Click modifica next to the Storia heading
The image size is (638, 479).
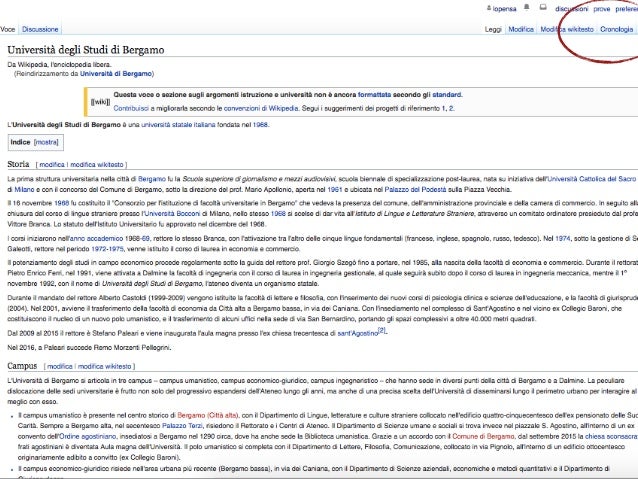point(52,164)
